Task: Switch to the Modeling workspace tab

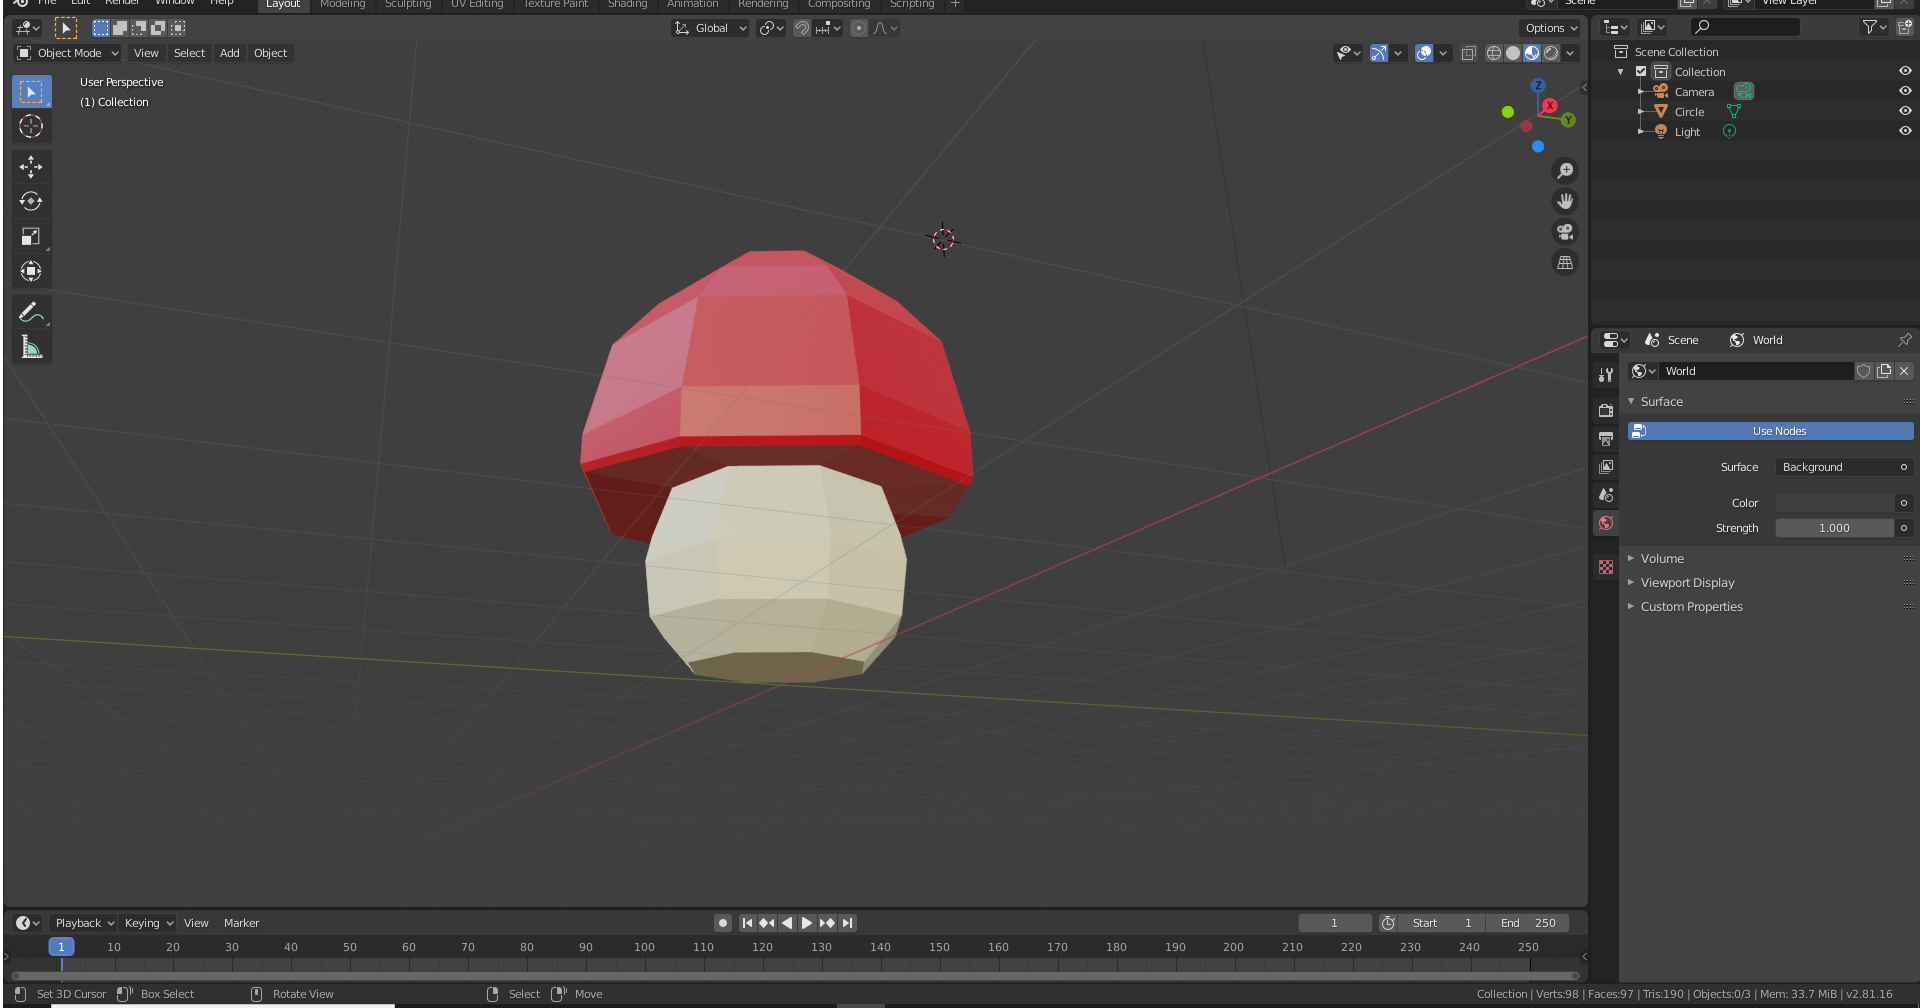Action: tap(342, 5)
